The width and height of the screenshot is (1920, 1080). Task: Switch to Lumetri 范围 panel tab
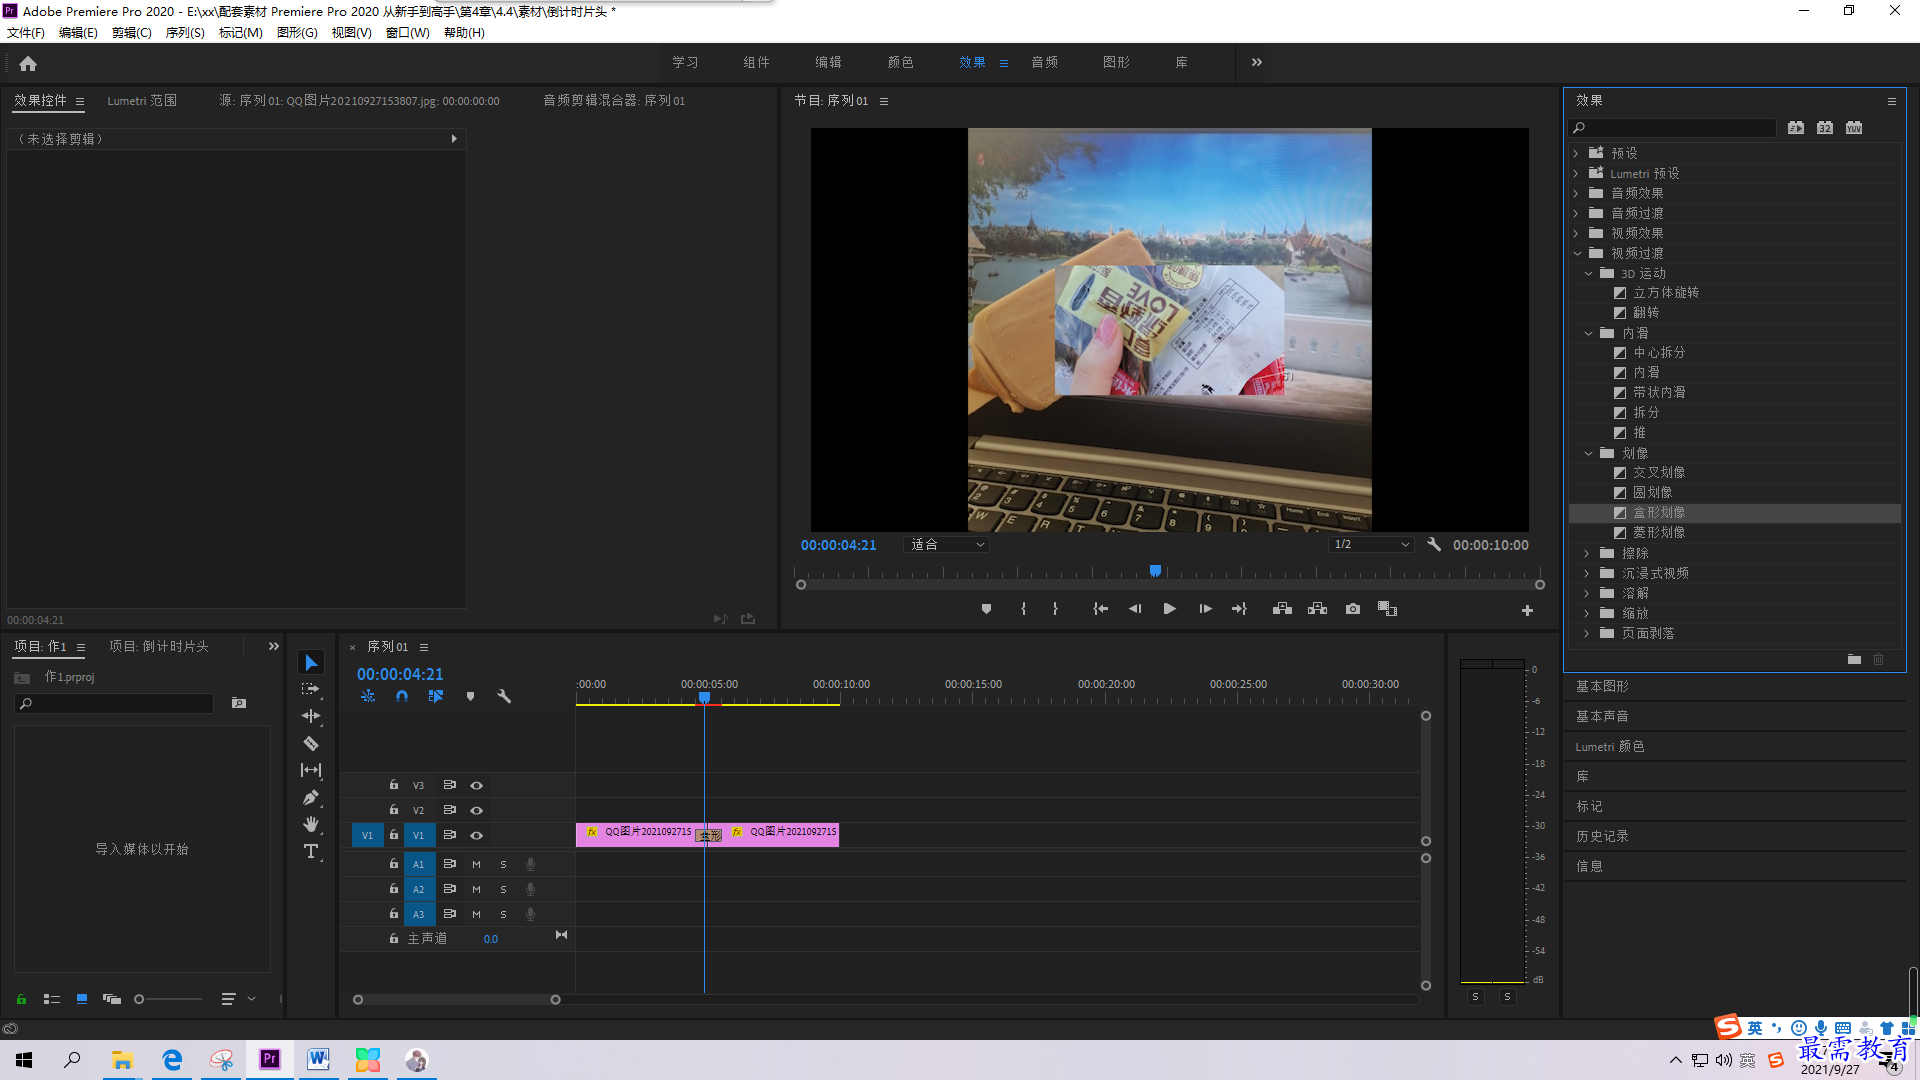pos(142,101)
